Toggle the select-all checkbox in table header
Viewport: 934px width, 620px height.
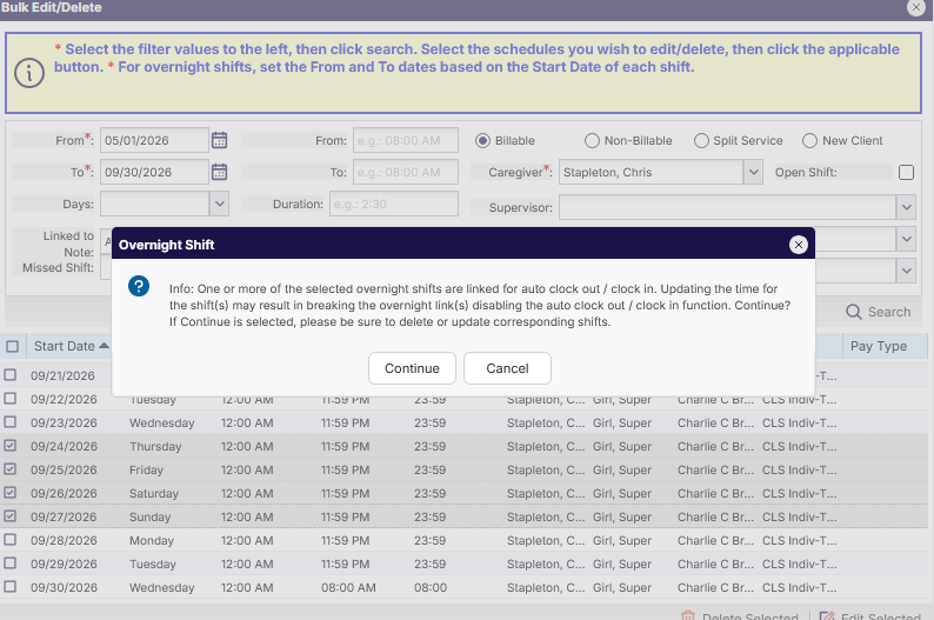click(x=12, y=346)
